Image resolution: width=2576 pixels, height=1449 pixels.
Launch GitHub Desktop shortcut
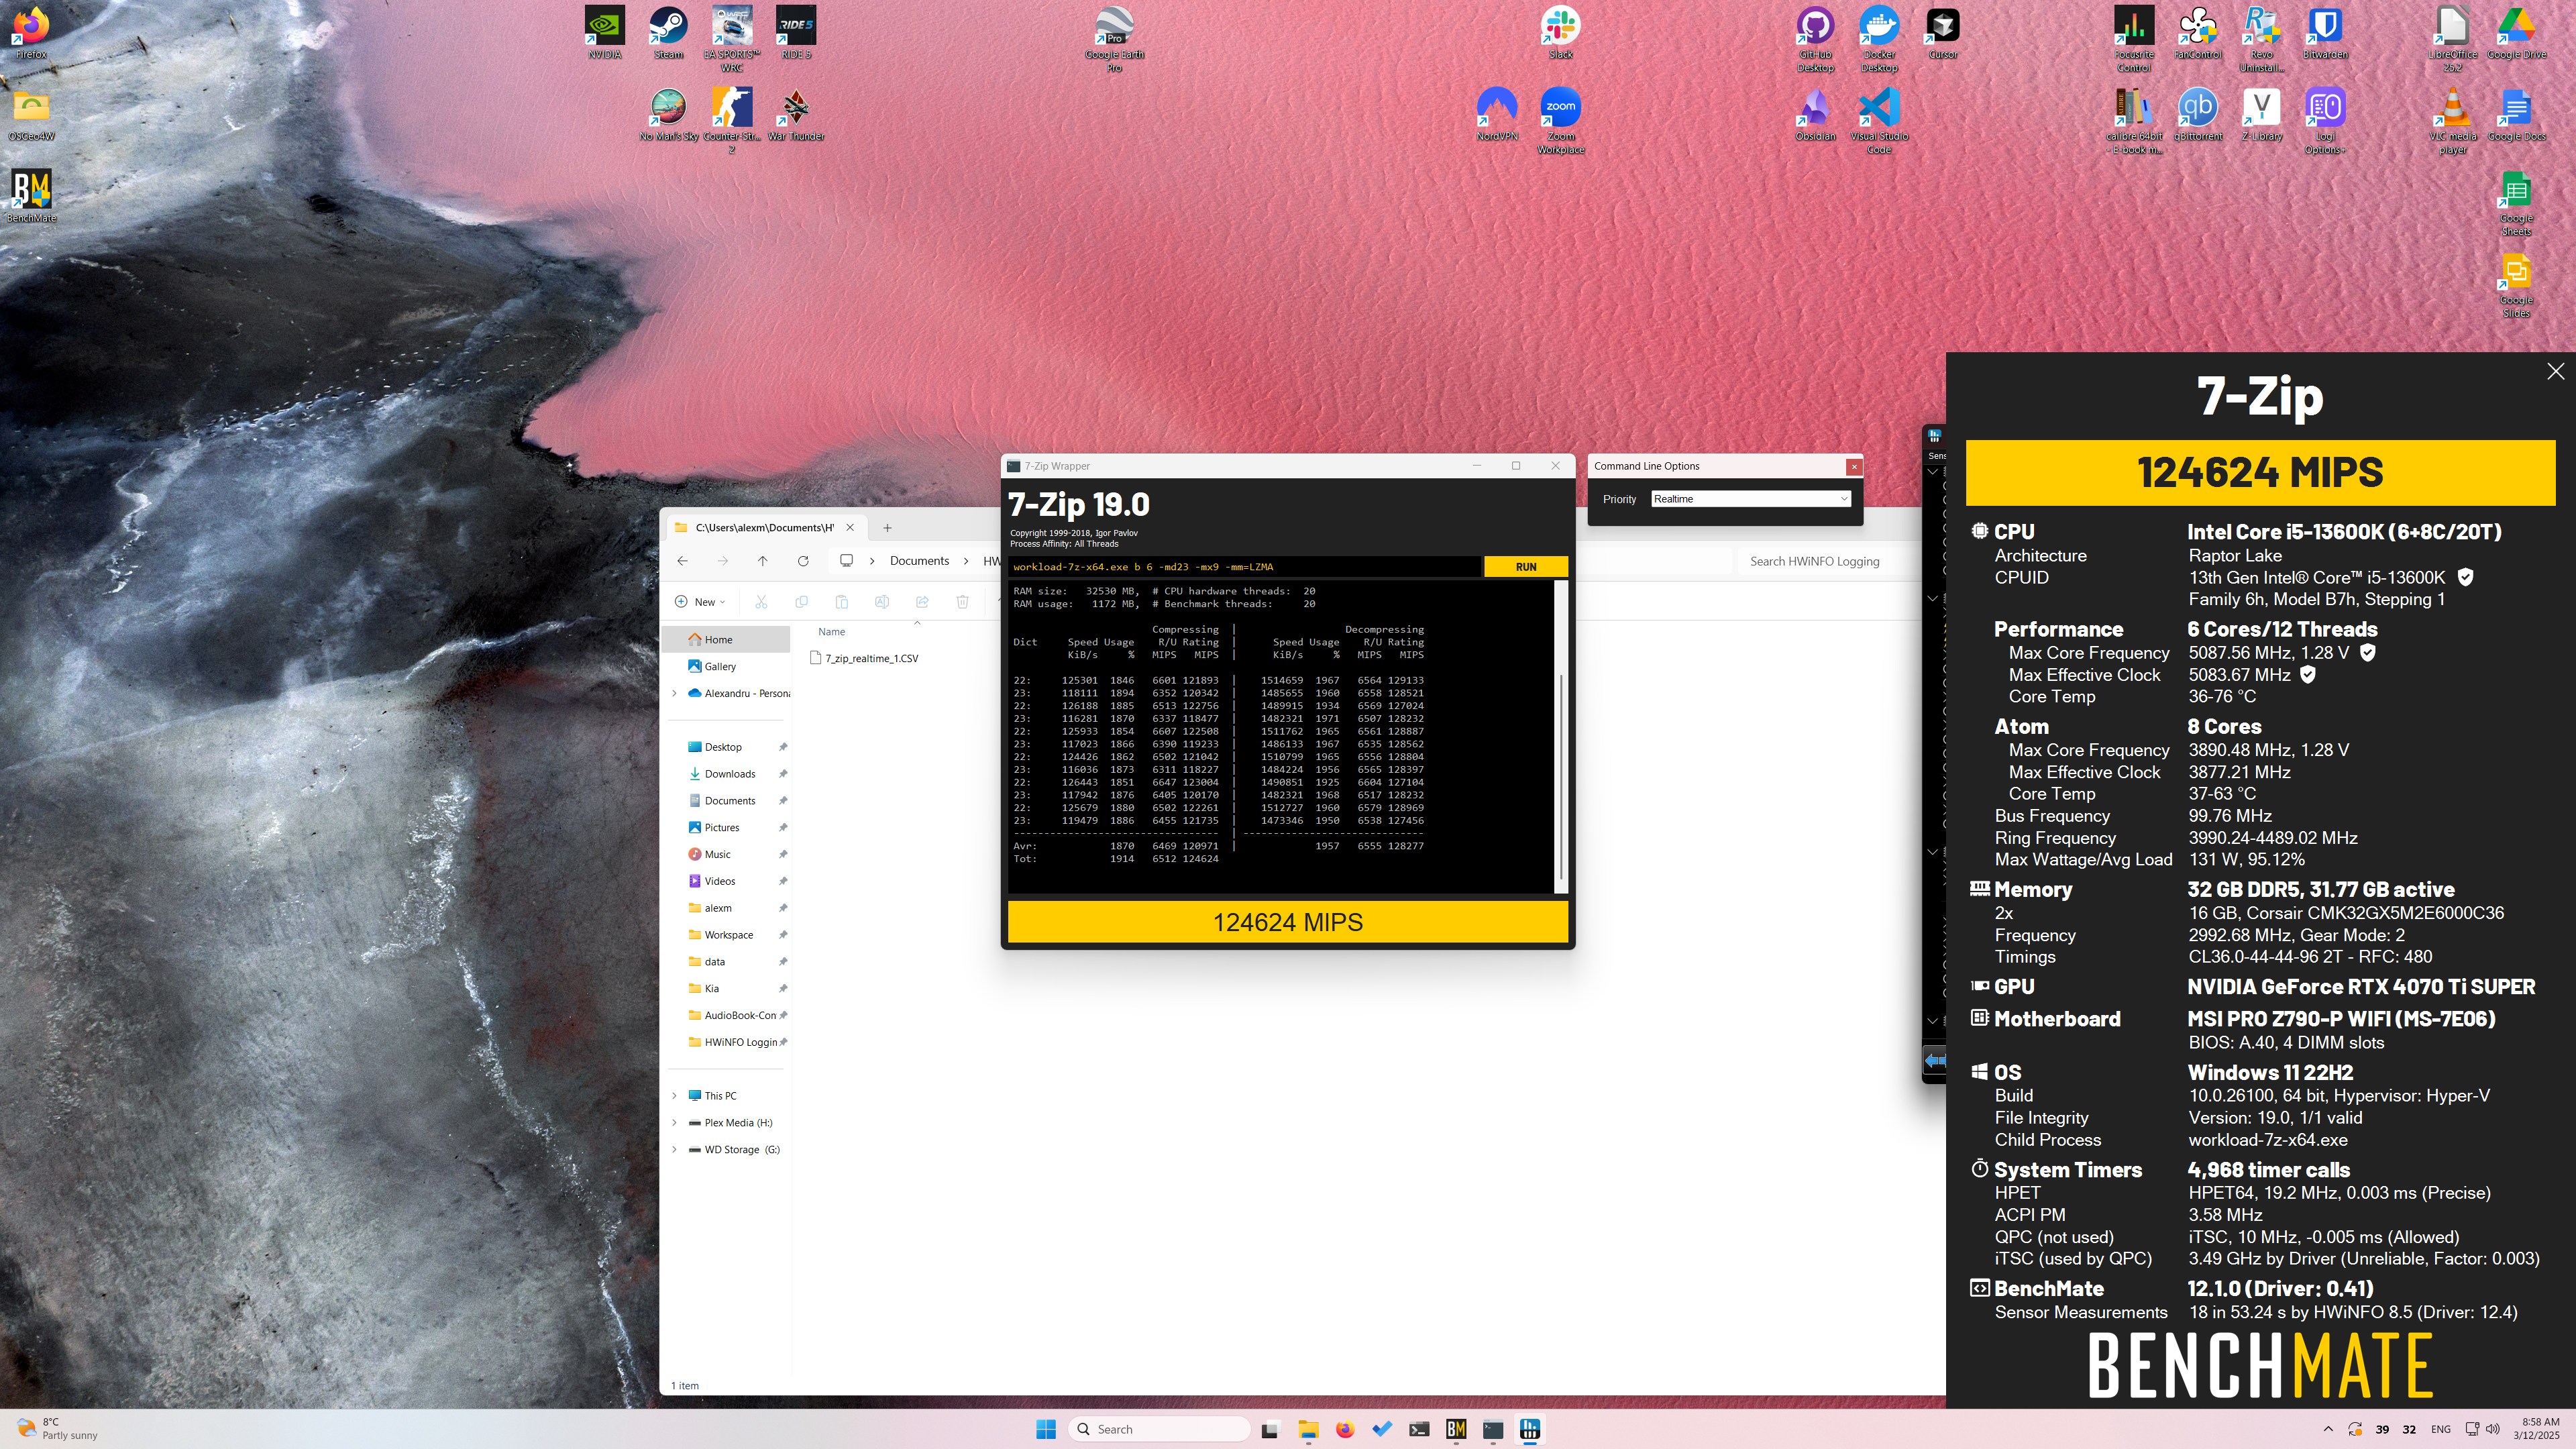pos(1815,38)
